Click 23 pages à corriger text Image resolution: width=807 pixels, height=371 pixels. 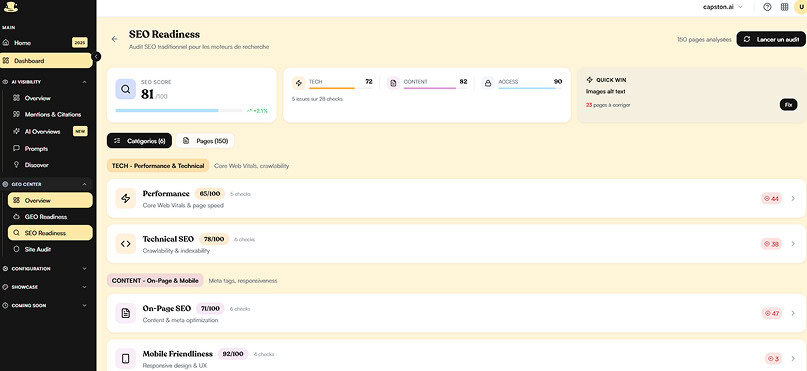pos(608,105)
